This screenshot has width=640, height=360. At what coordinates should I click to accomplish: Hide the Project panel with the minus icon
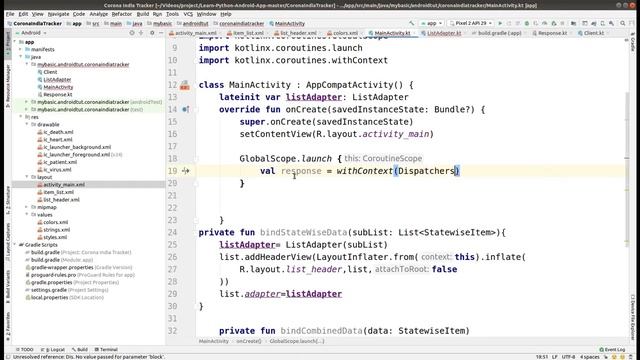[161, 33]
